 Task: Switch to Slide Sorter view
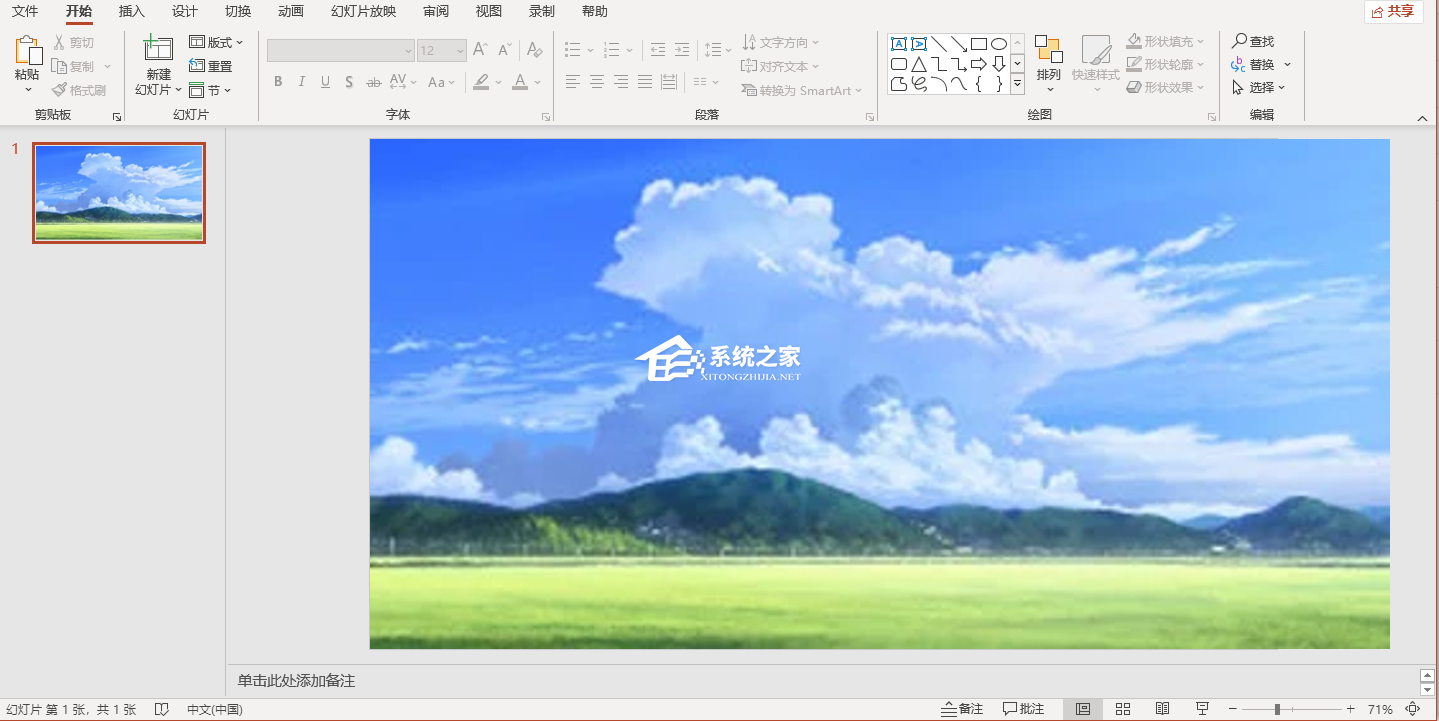coord(1122,709)
